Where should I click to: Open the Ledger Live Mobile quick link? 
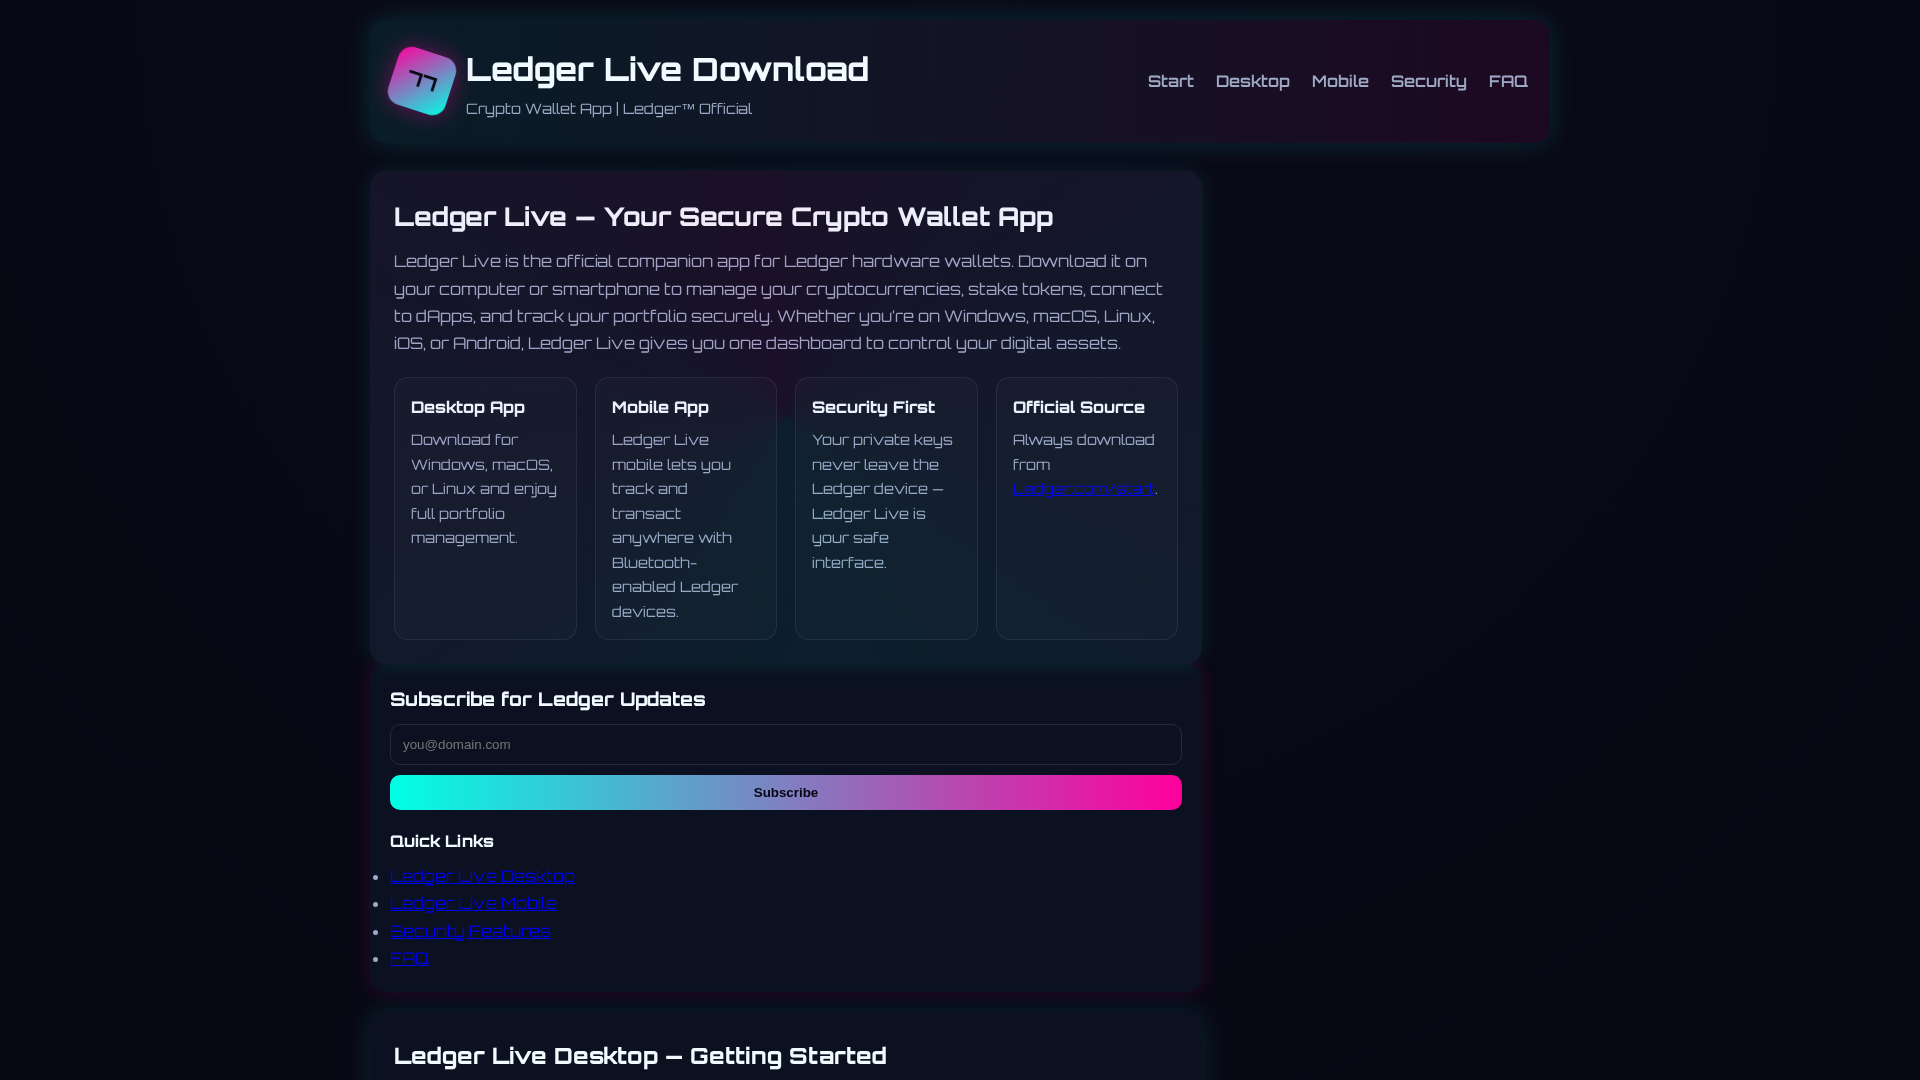click(473, 903)
